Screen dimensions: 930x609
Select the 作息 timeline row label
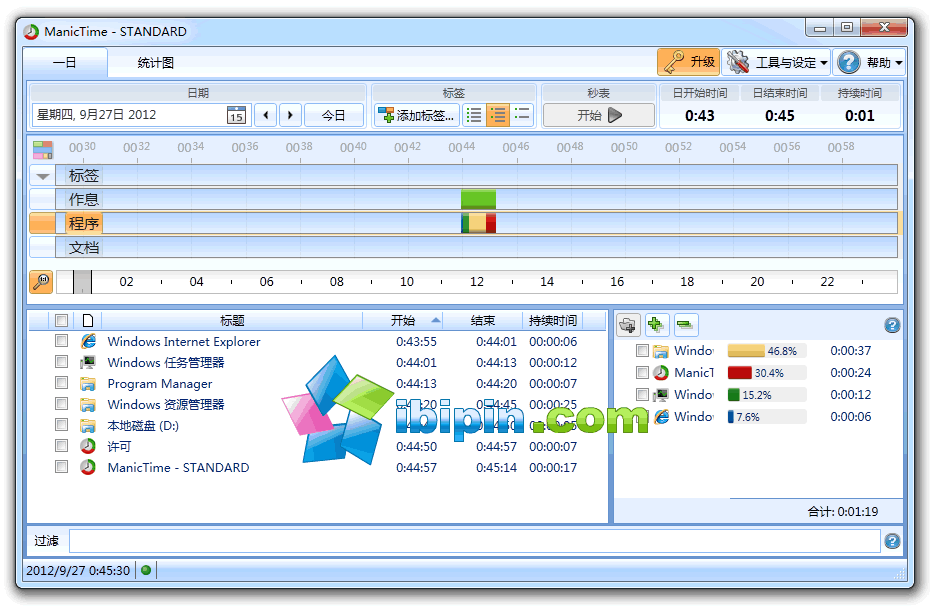84,200
